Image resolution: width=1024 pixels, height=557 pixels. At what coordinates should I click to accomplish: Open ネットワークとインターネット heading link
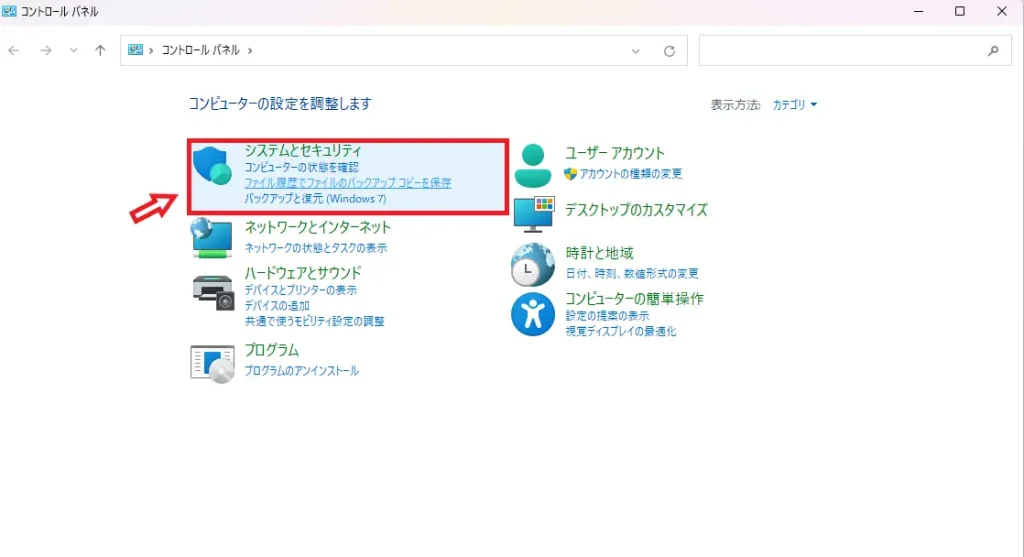pos(317,227)
